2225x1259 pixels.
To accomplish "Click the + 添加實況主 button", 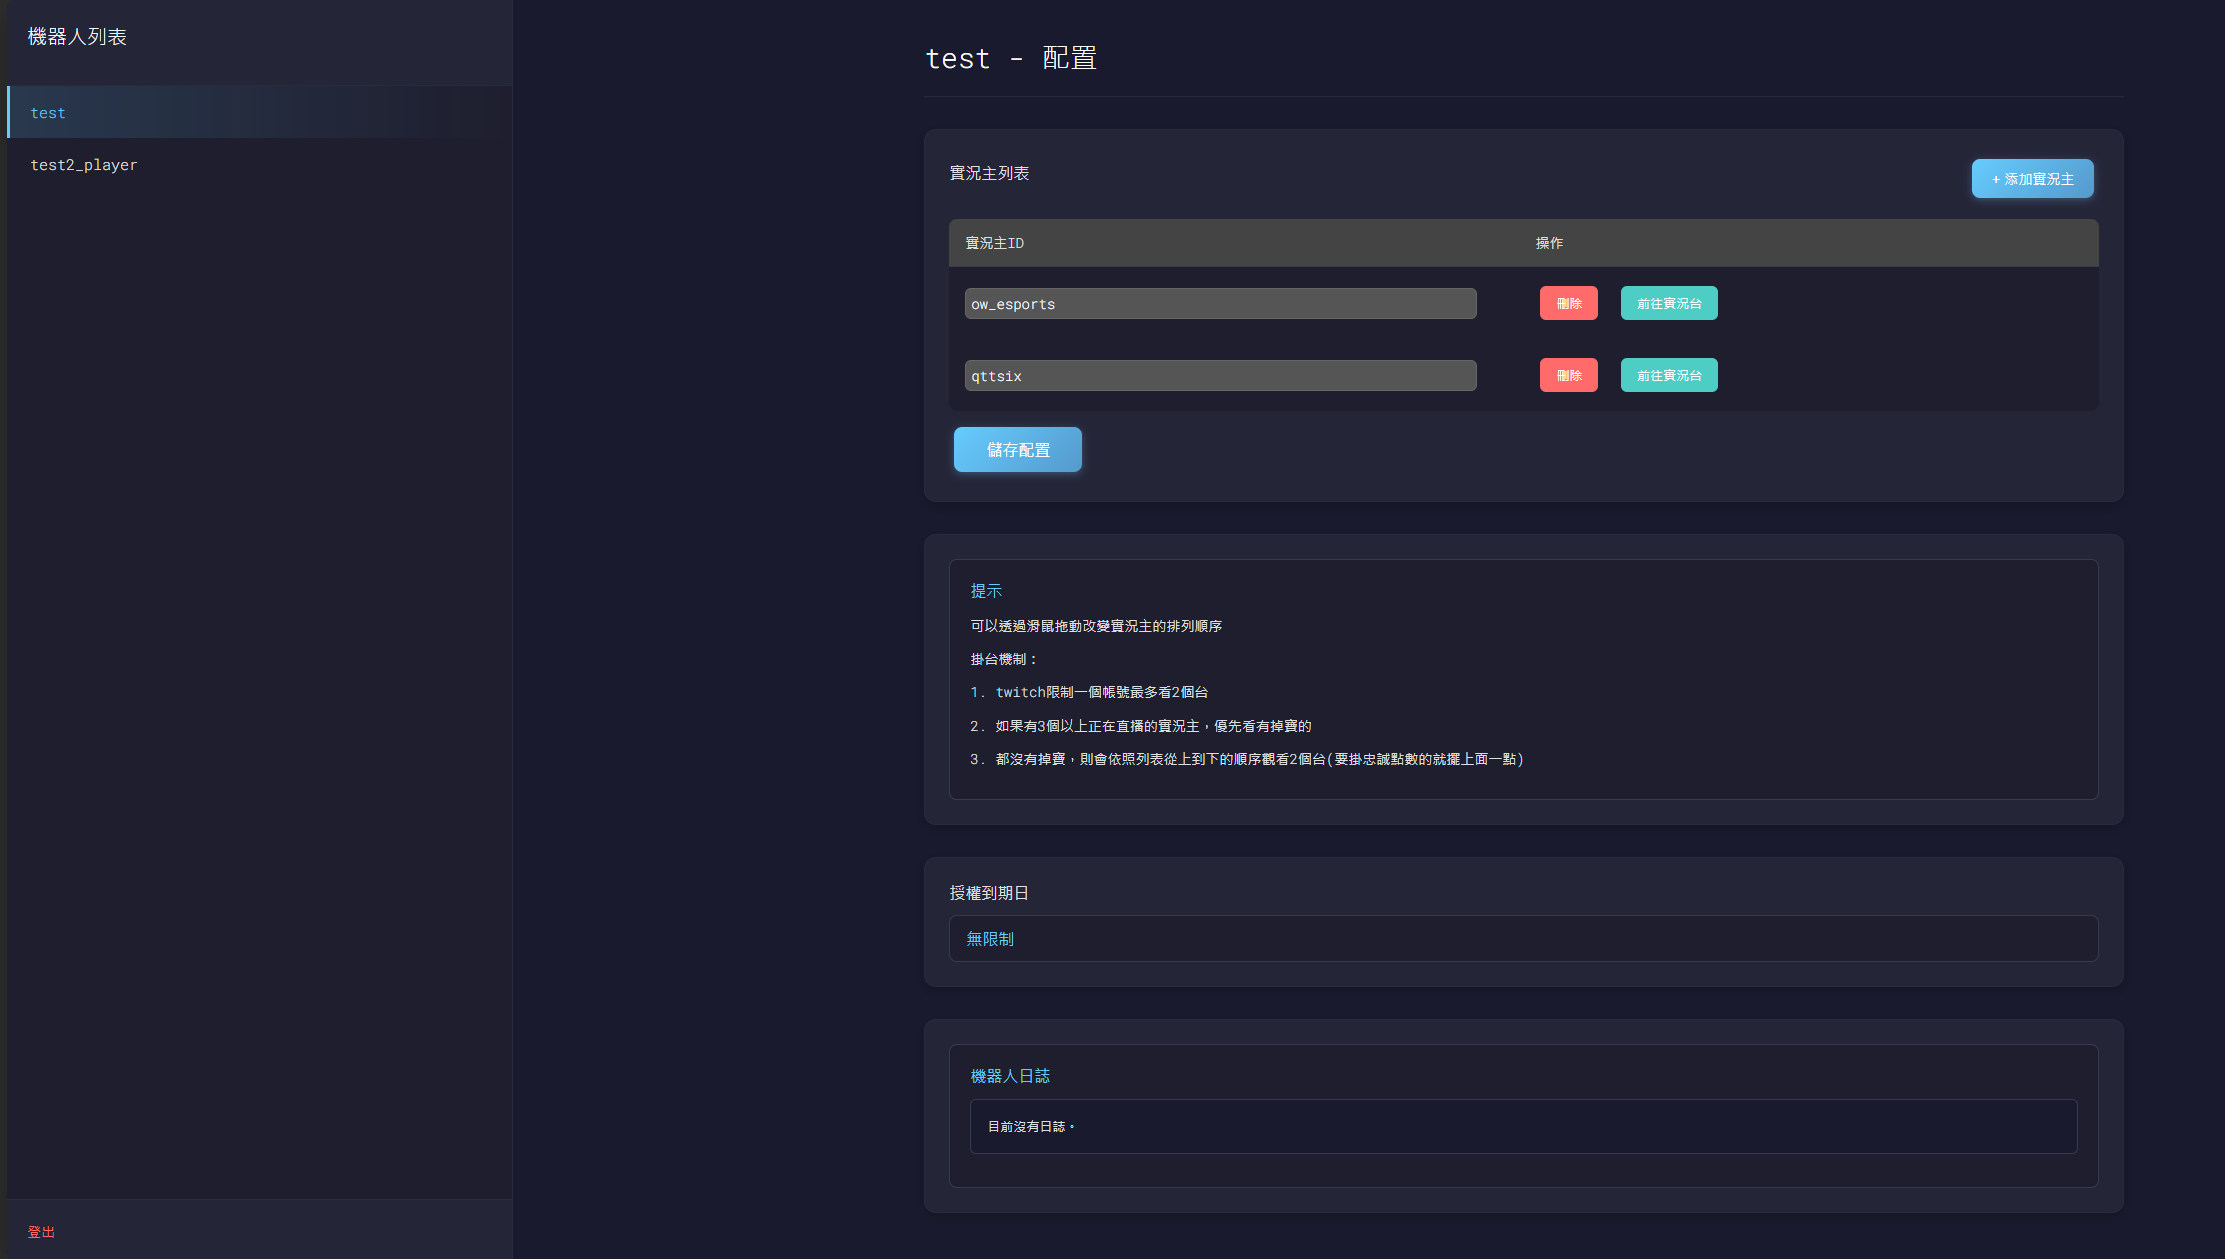I will (x=2033, y=178).
